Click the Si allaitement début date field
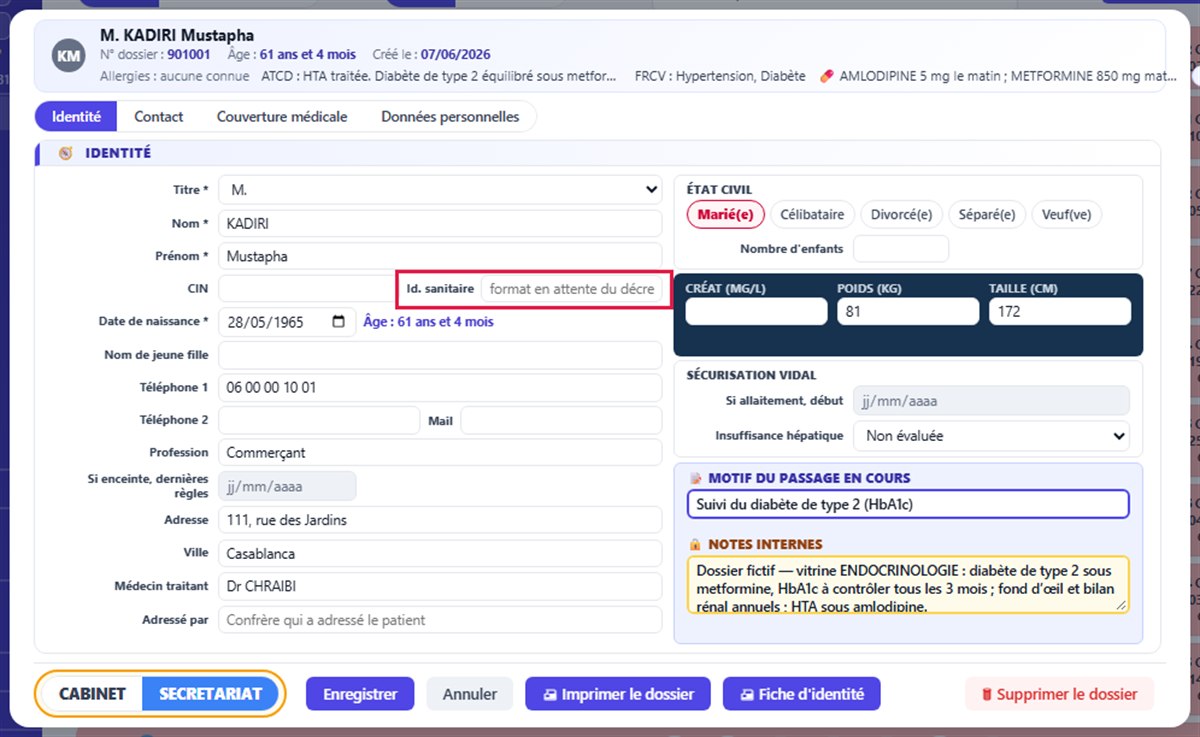 click(991, 401)
